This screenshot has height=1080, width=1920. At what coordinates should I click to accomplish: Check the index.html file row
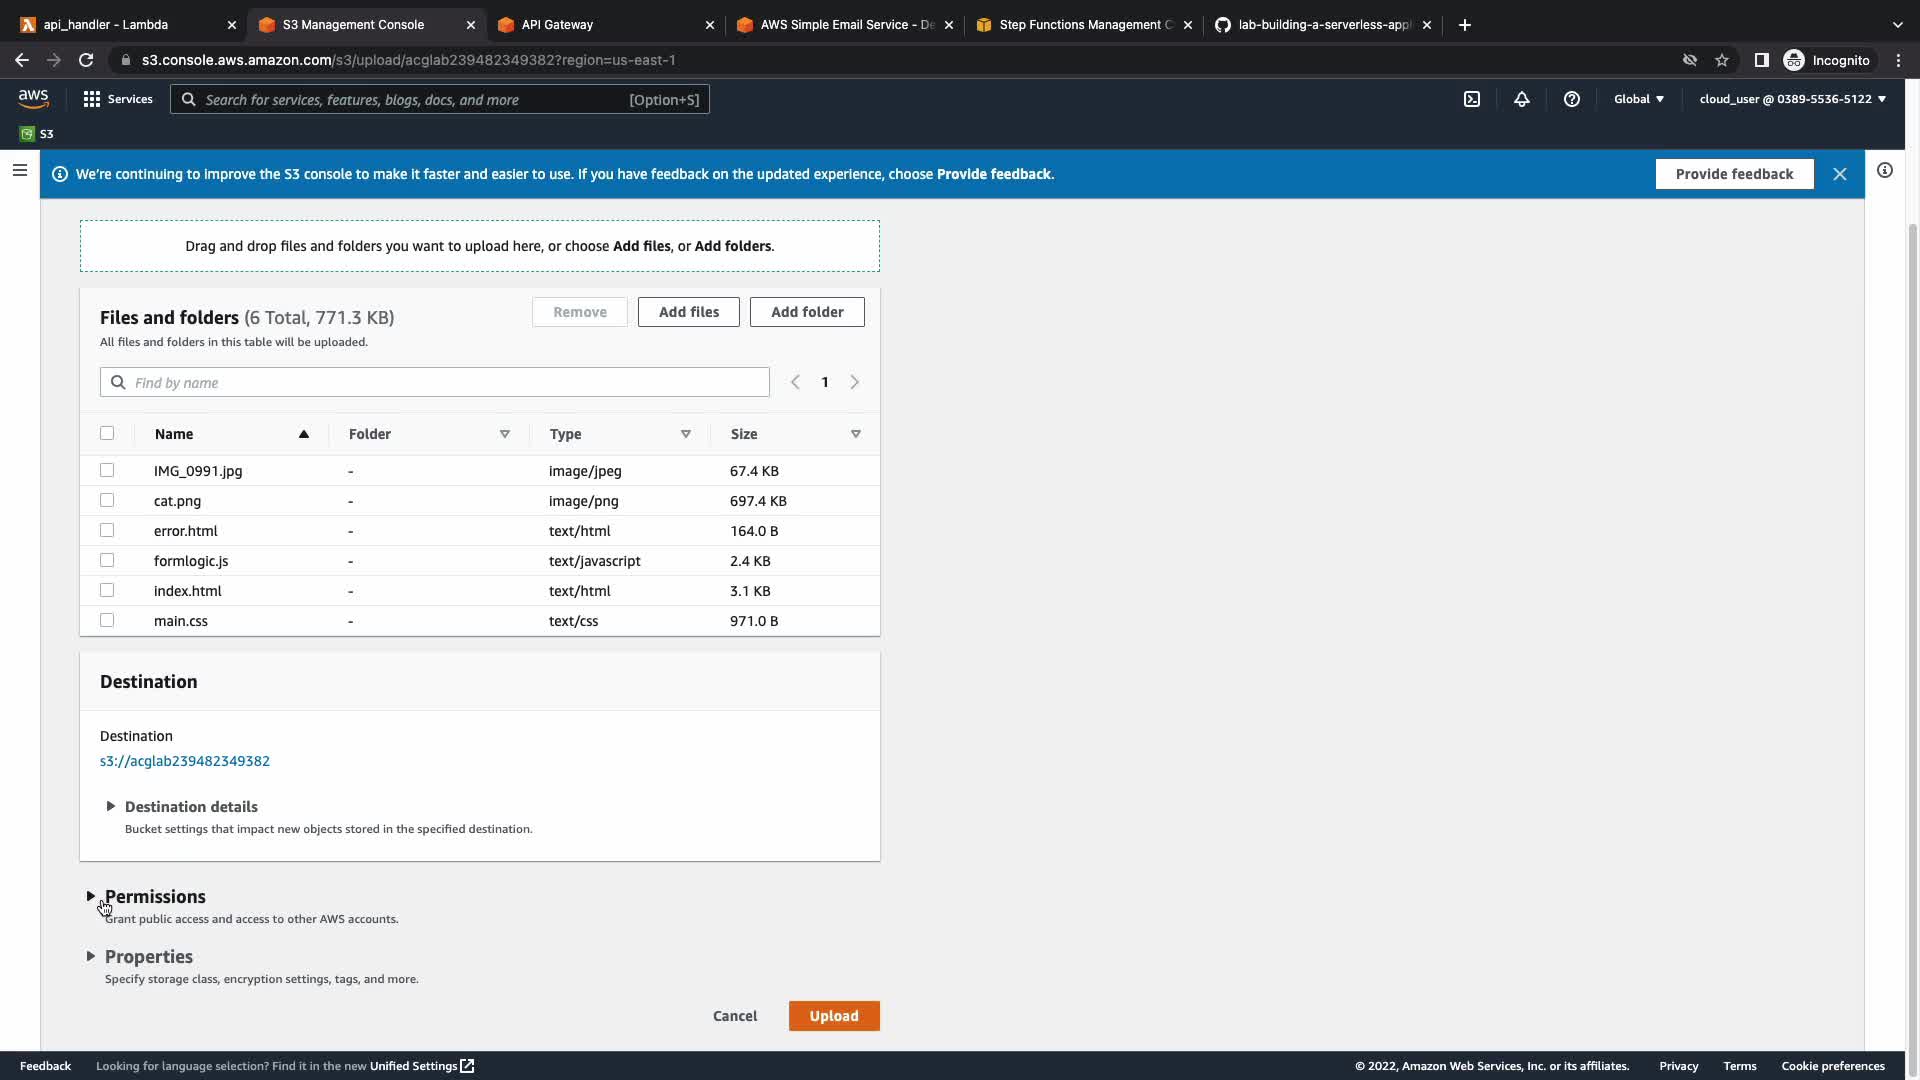[107, 590]
